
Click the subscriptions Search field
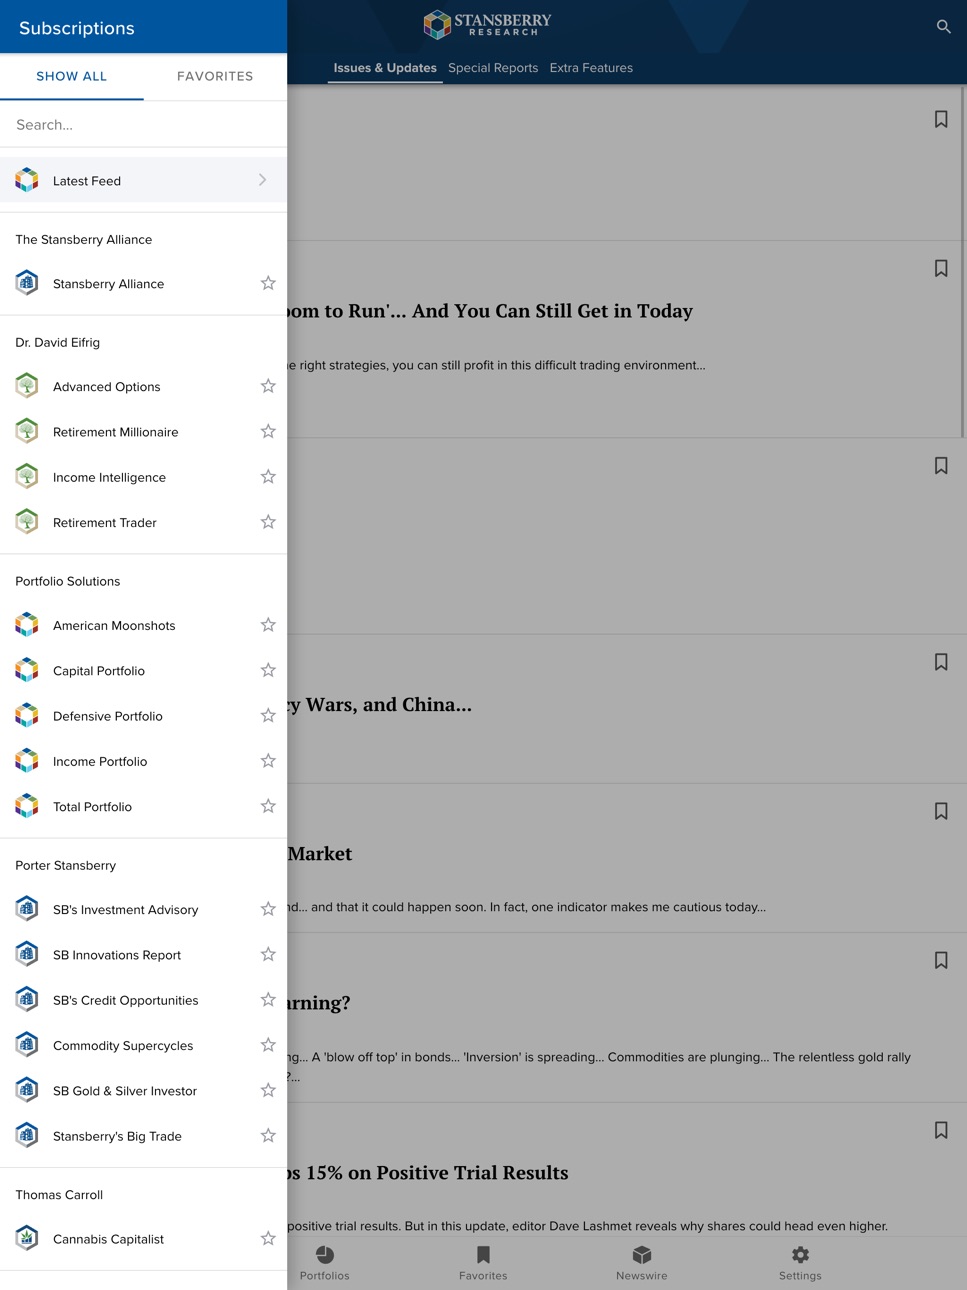[143, 124]
